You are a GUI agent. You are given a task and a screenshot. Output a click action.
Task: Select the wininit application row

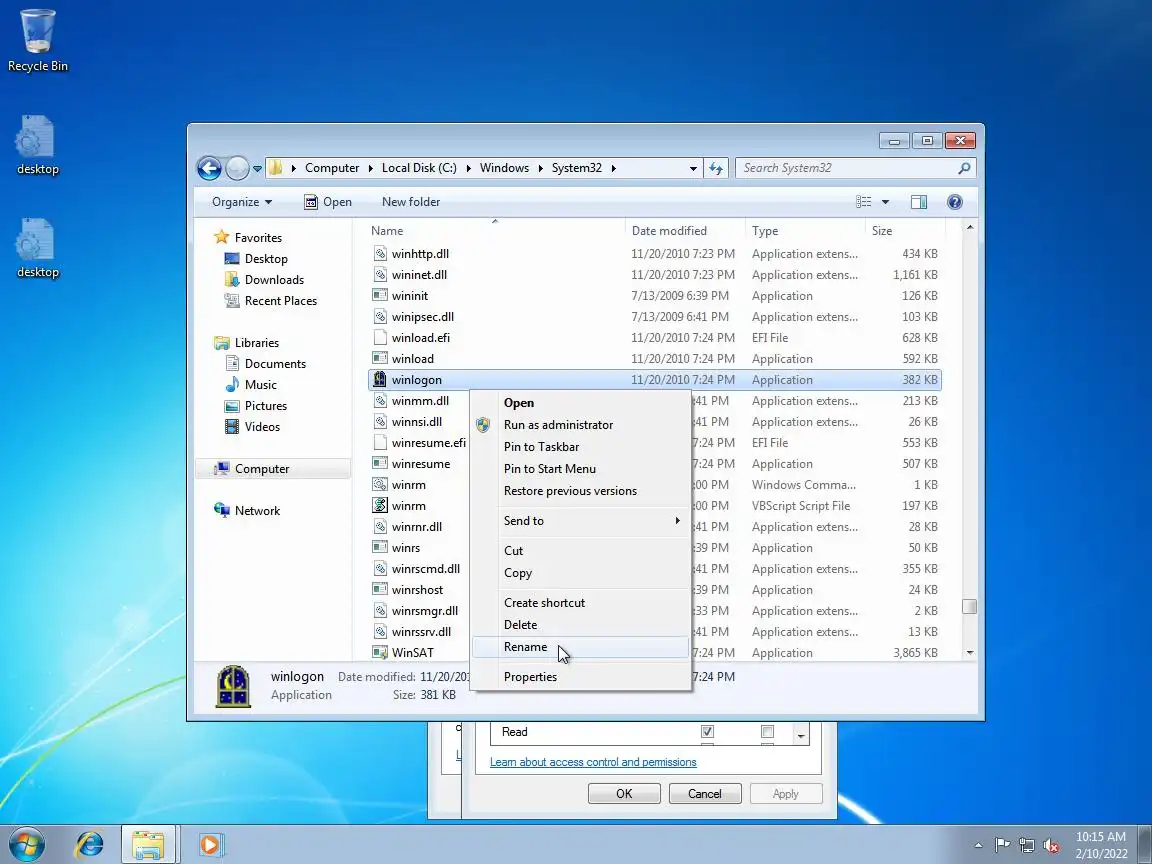point(654,296)
